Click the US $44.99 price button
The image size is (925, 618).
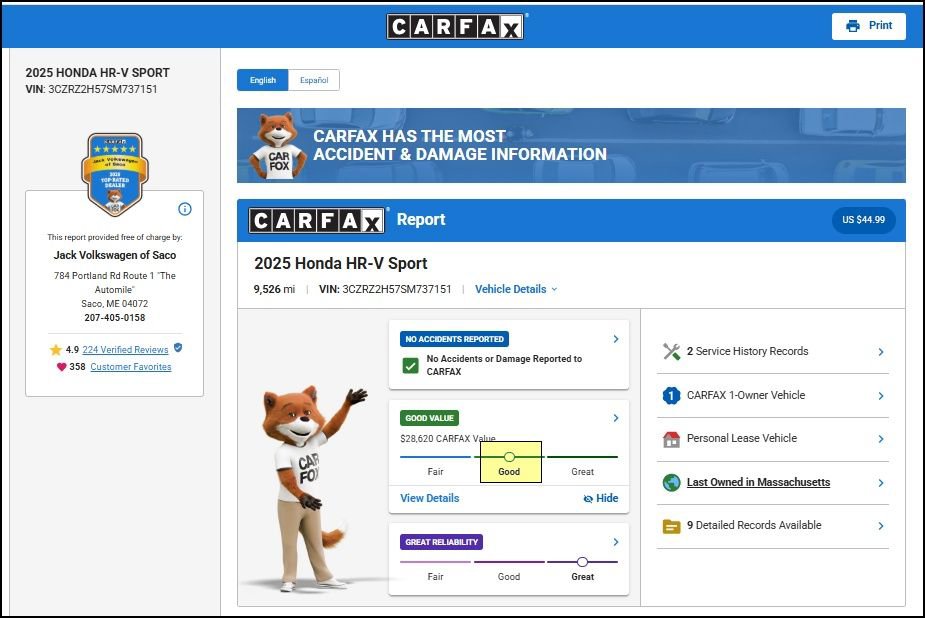point(863,220)
